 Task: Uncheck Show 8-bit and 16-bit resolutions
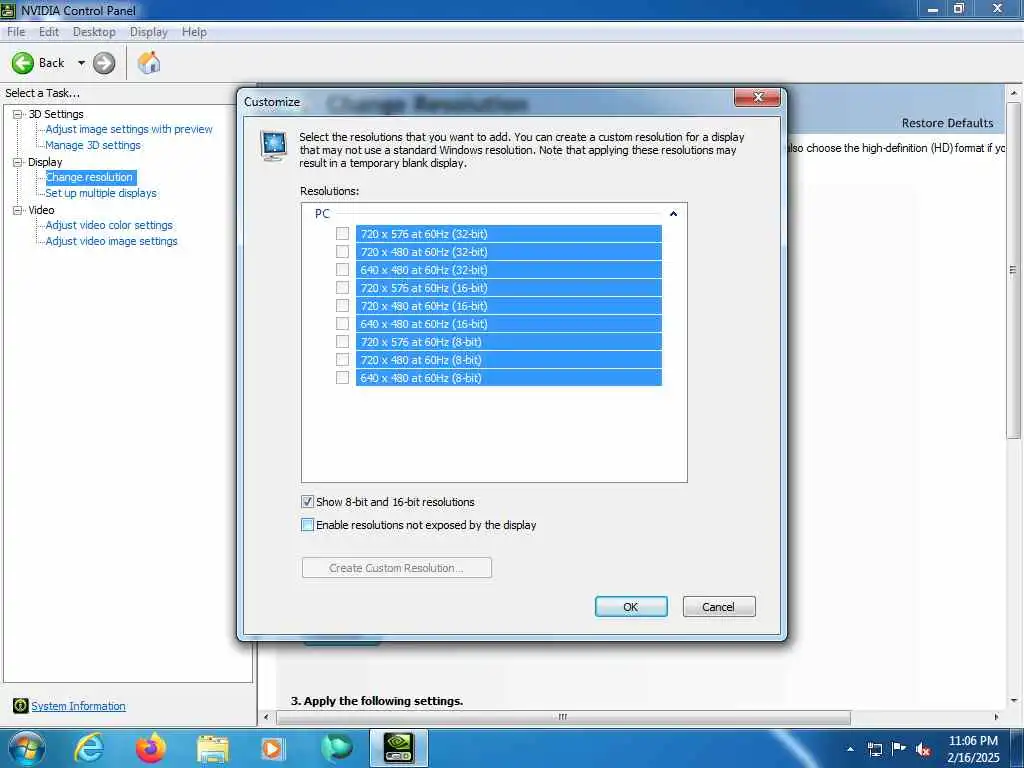point(307,502)
